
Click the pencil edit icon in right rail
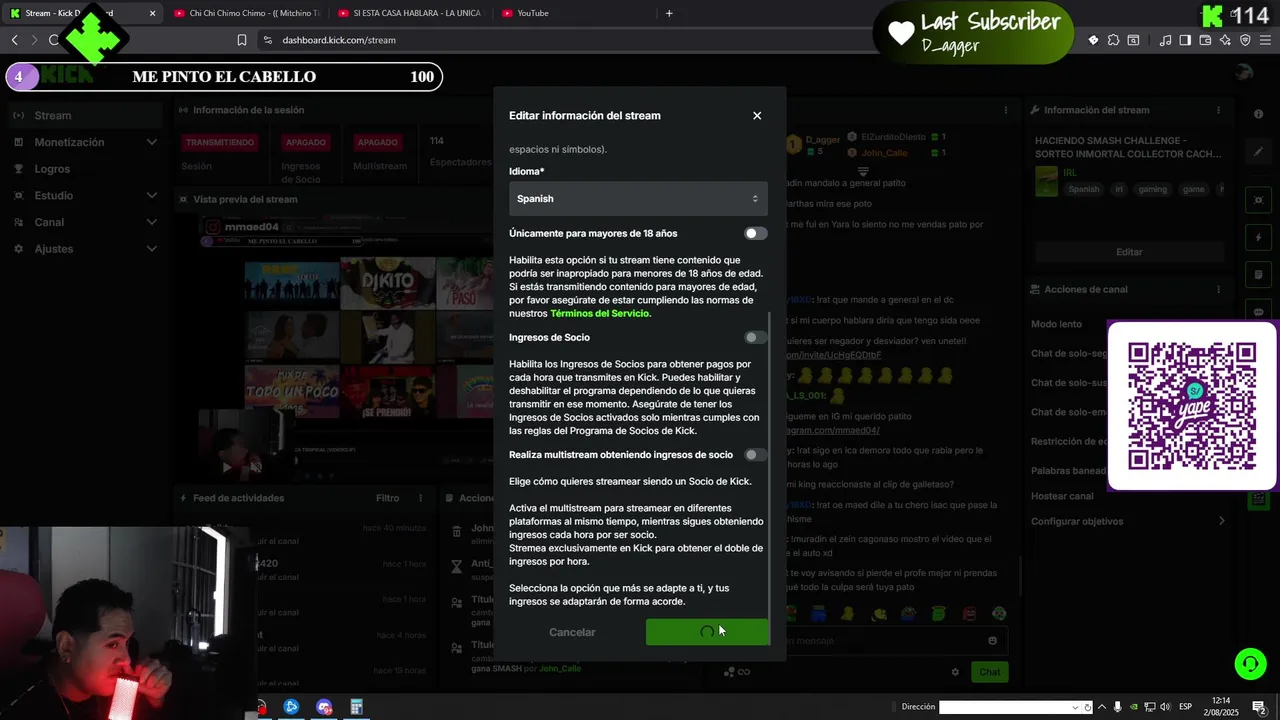pos(1259,152)
